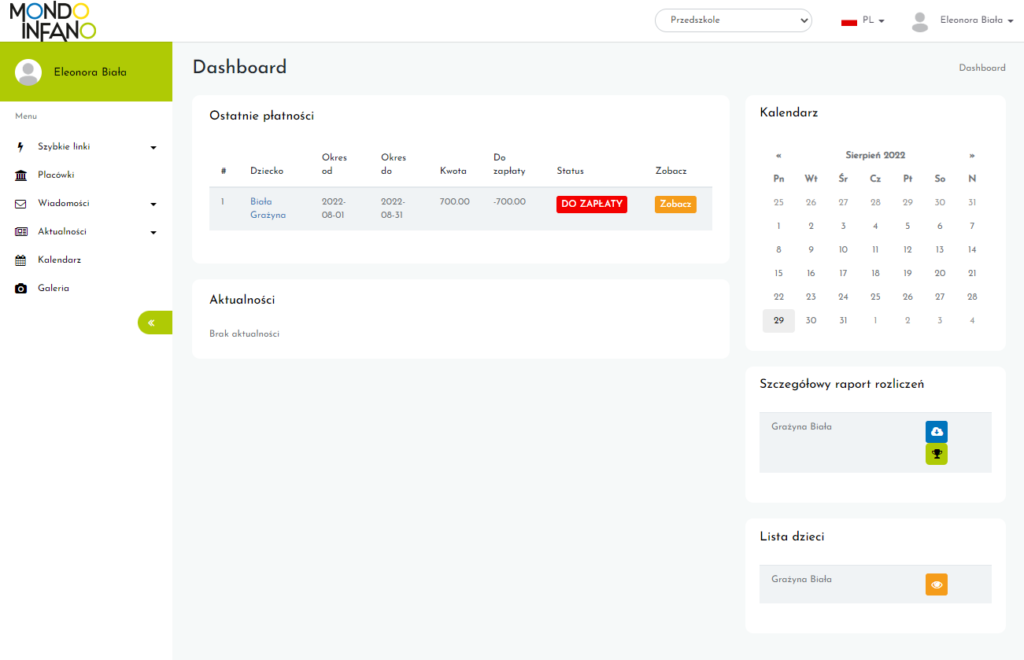Expand the Szybkie linki submenu arrow
The height and width of the screenshot is (660, 1024).
pyautogui.click(x=153, y=148)
